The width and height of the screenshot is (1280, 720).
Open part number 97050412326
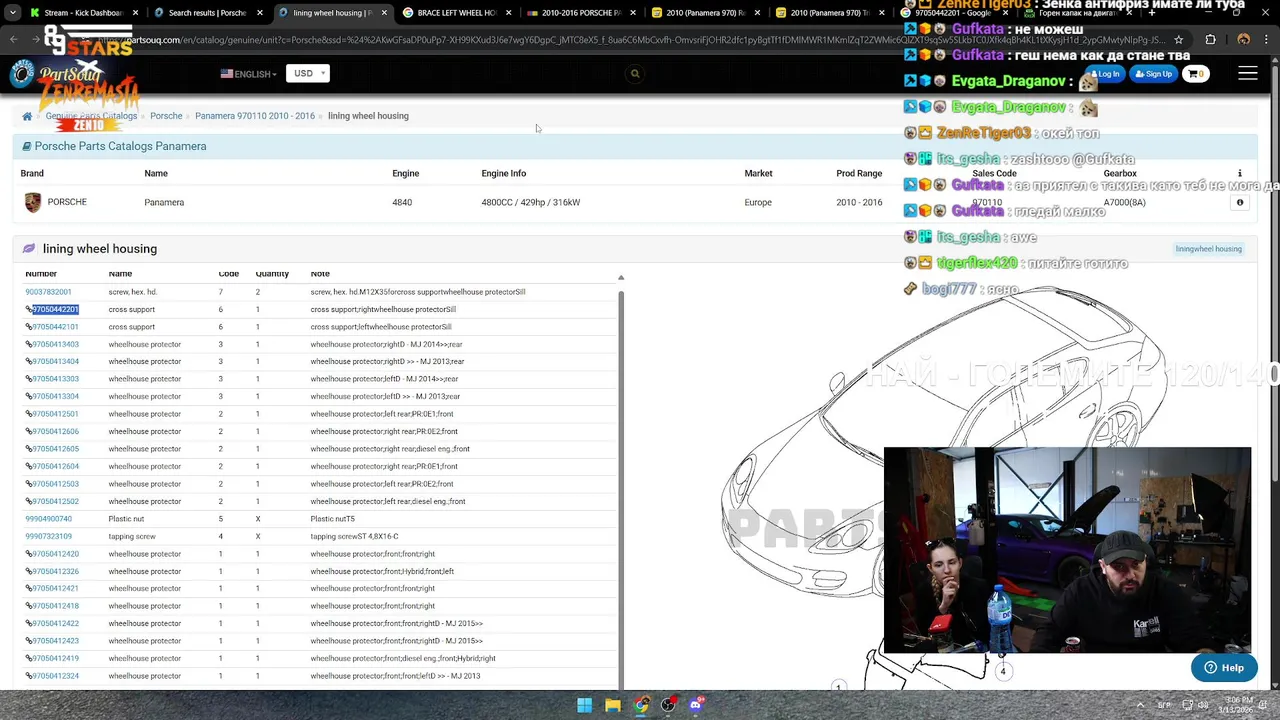55,572
